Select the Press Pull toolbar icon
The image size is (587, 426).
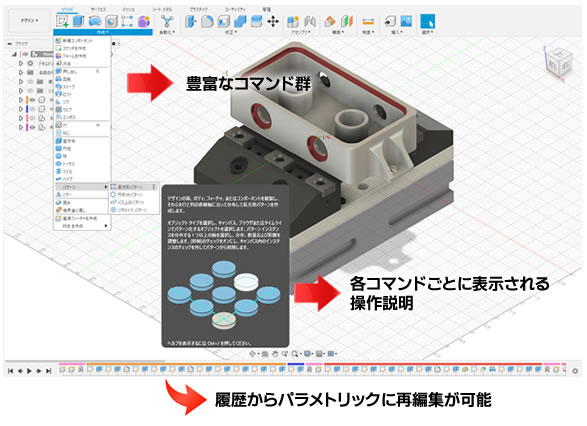point(191,21)
